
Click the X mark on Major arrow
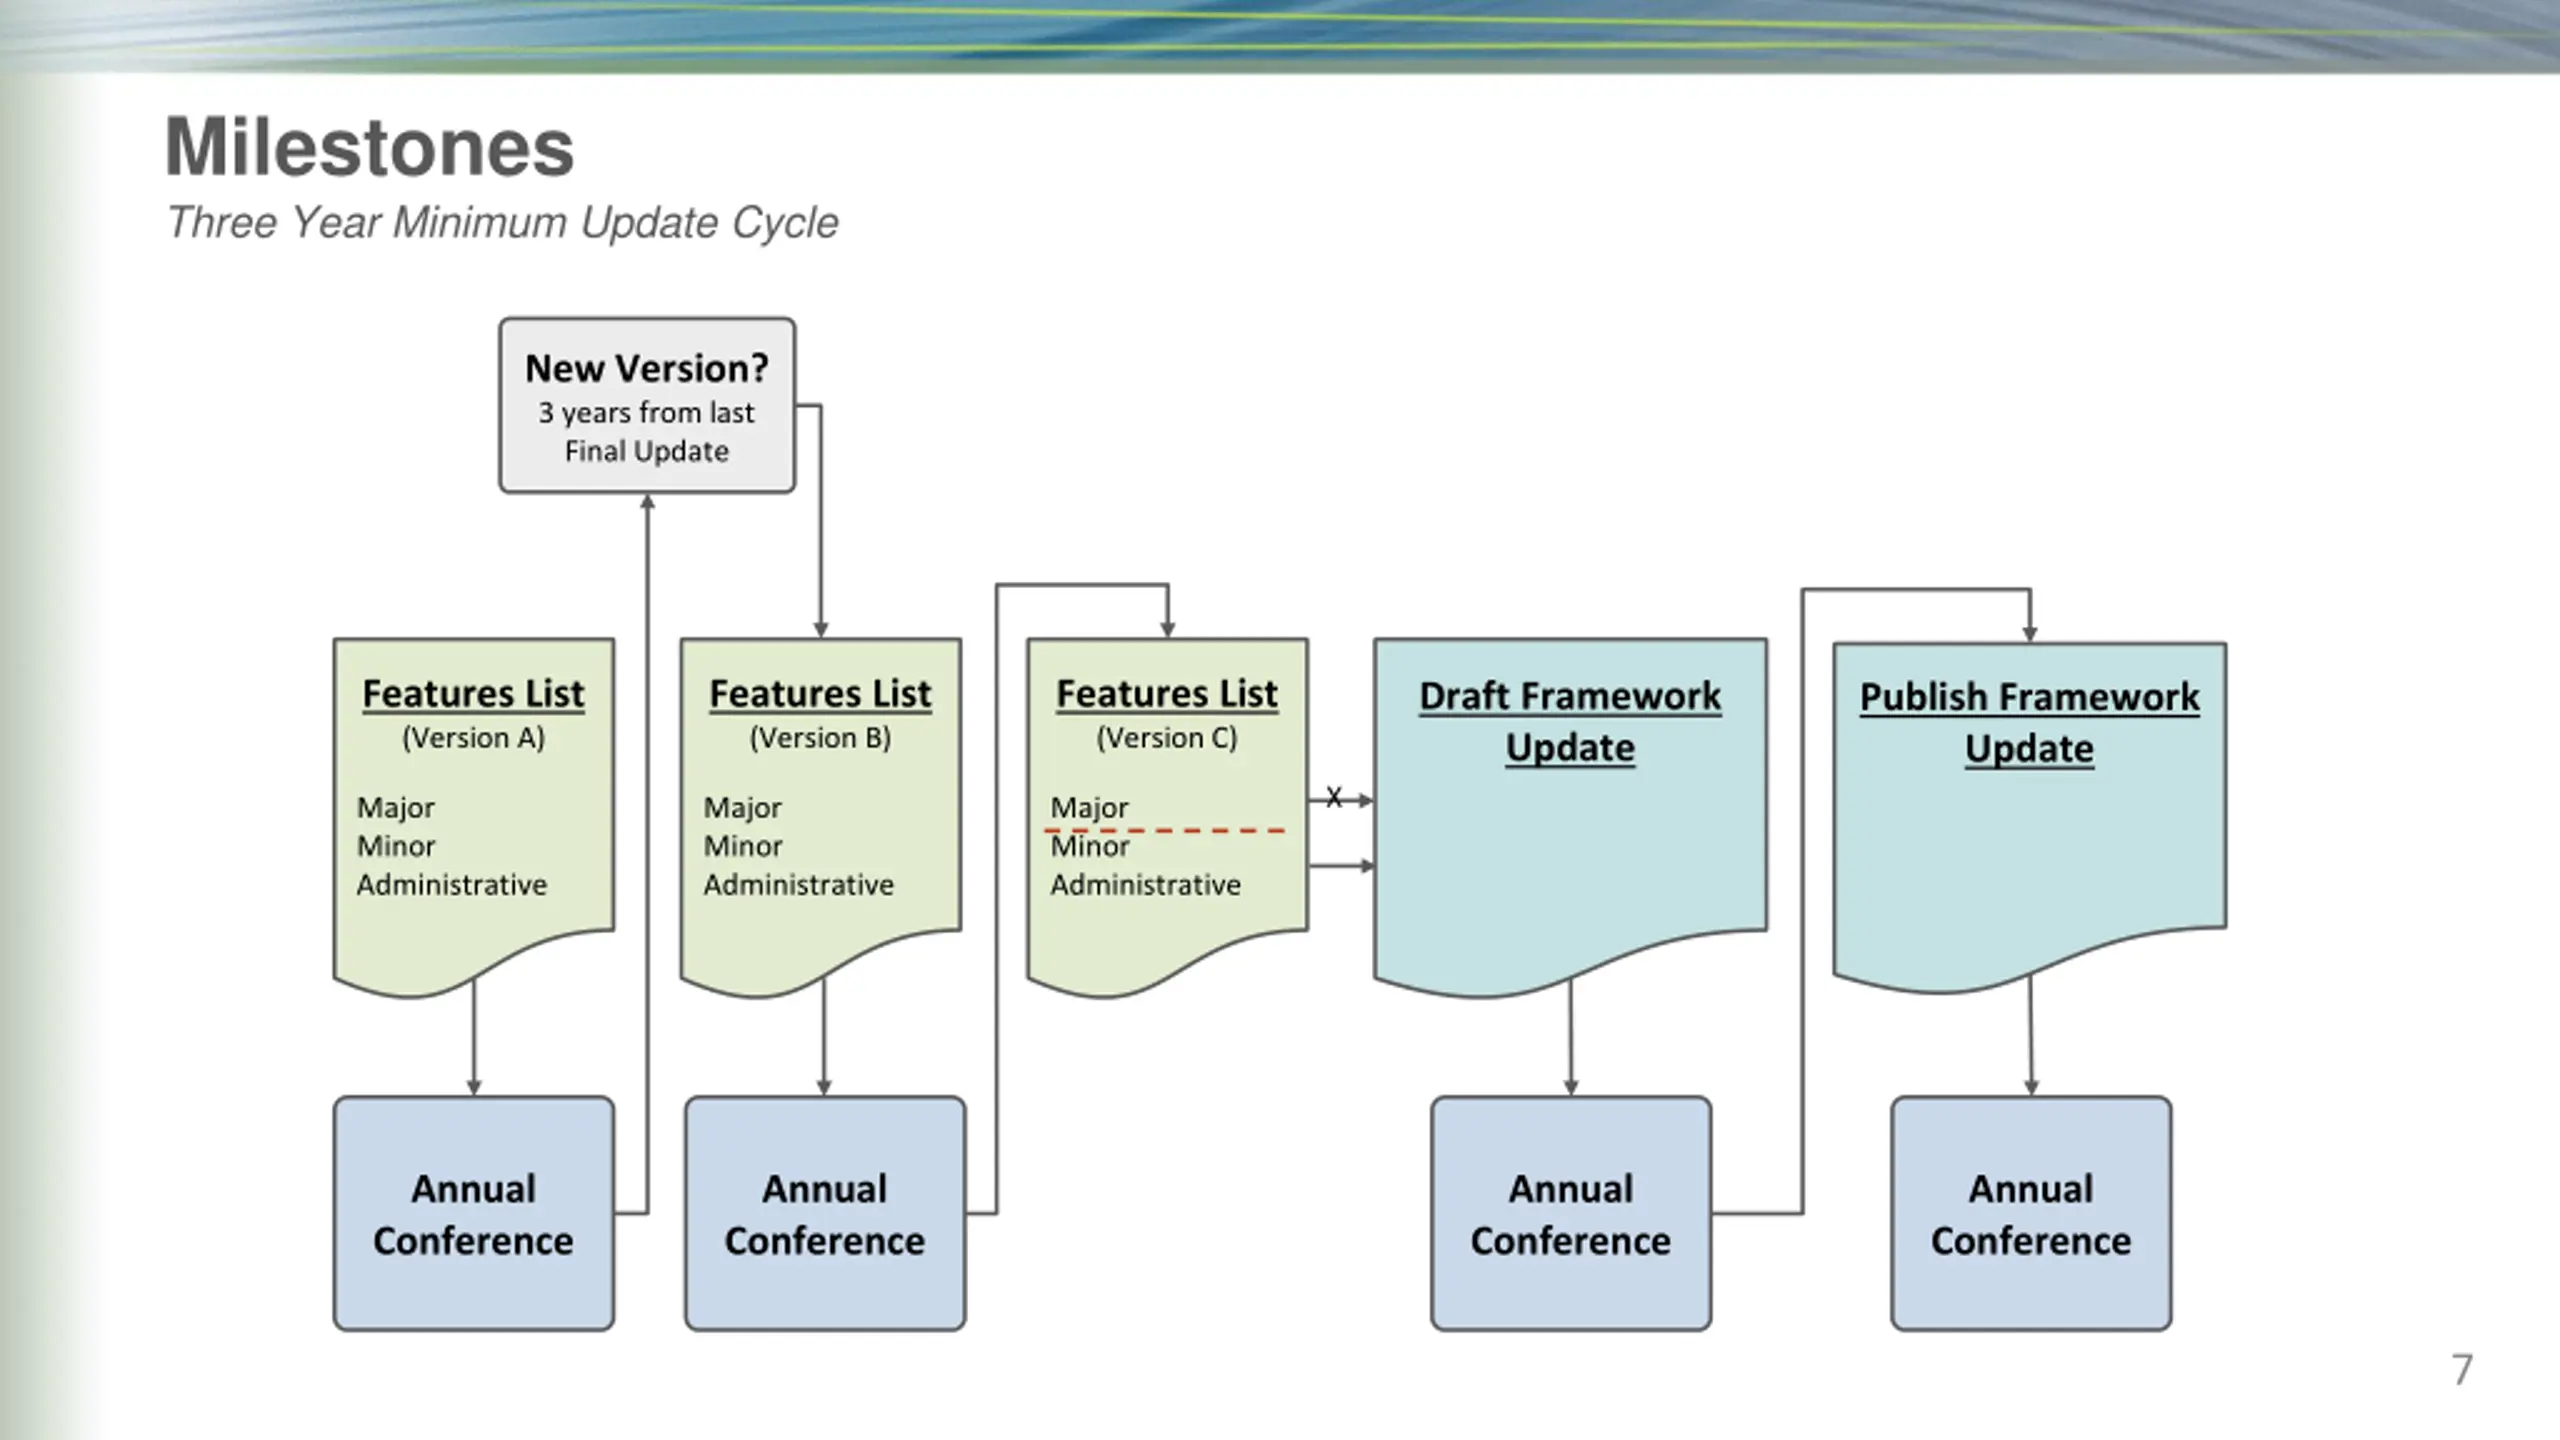click(1333, 797)
